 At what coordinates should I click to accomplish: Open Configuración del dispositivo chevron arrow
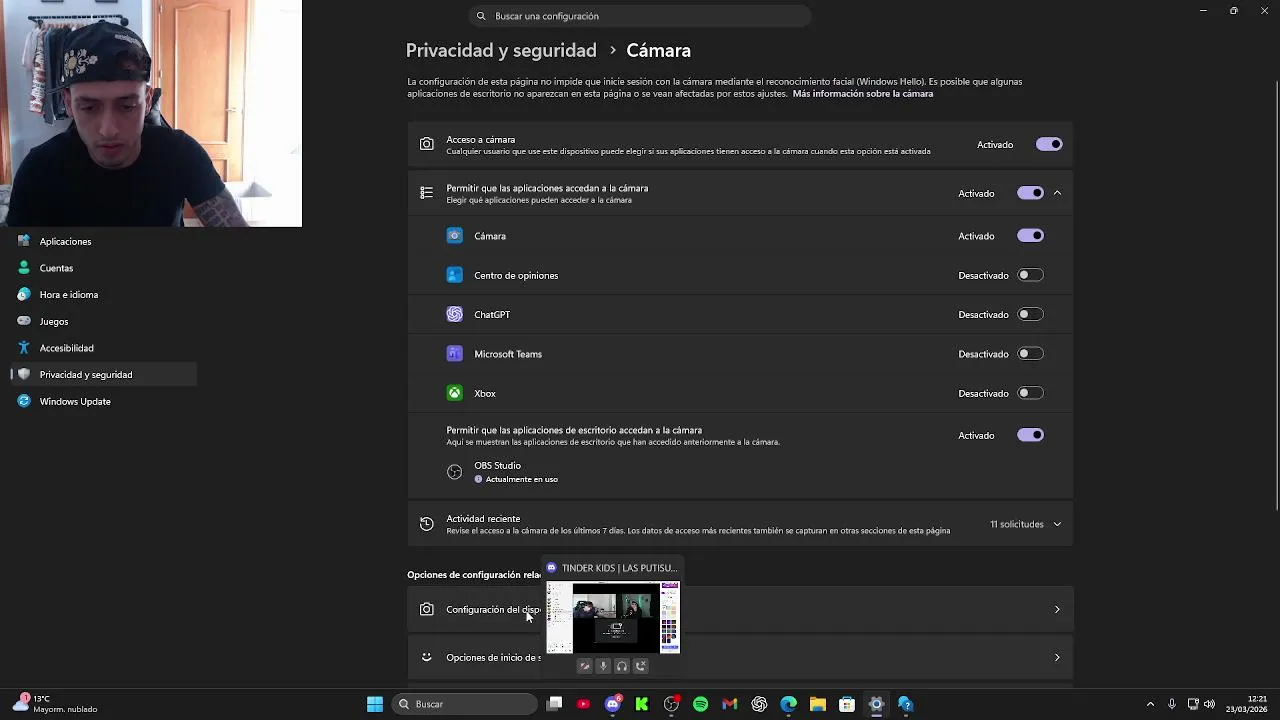point(1057,609)
